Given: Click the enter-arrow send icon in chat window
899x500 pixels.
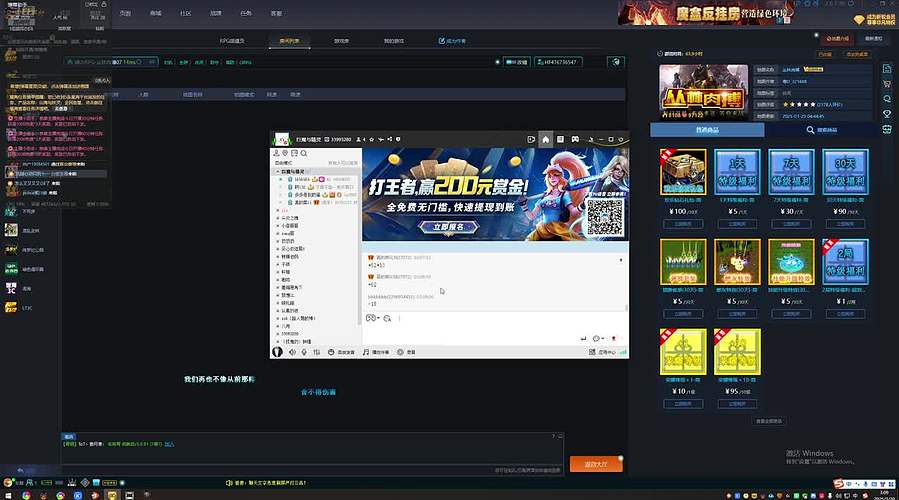Looking at the screenshot, I should (x=583, y=338).
